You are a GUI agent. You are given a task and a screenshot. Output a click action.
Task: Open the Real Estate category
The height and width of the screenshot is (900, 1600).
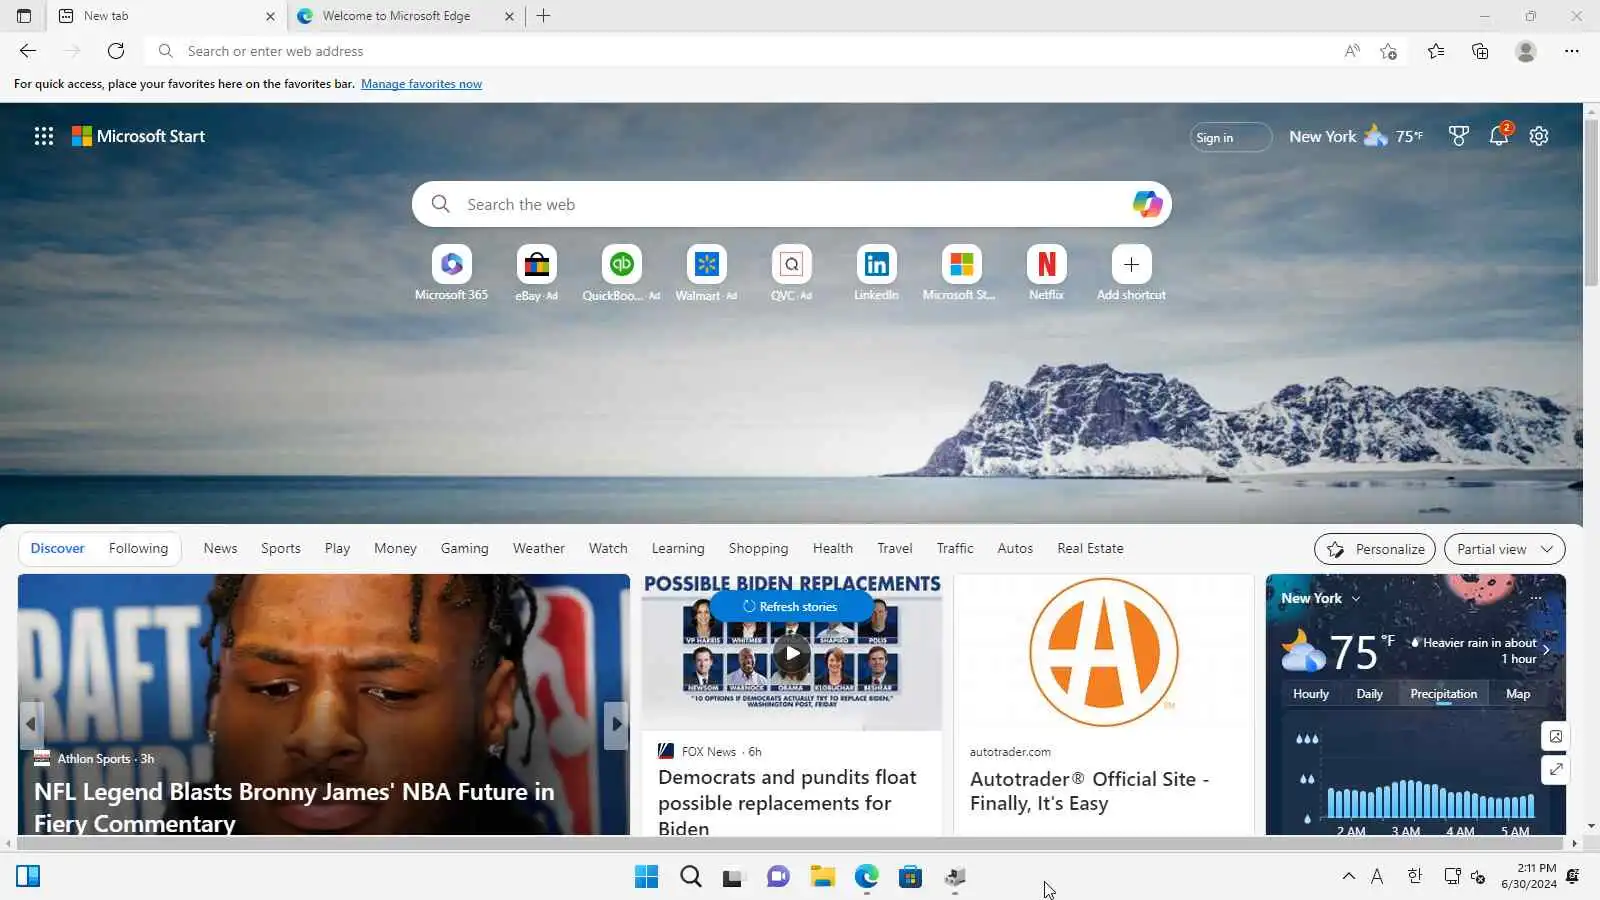[x=1090, y=548]
